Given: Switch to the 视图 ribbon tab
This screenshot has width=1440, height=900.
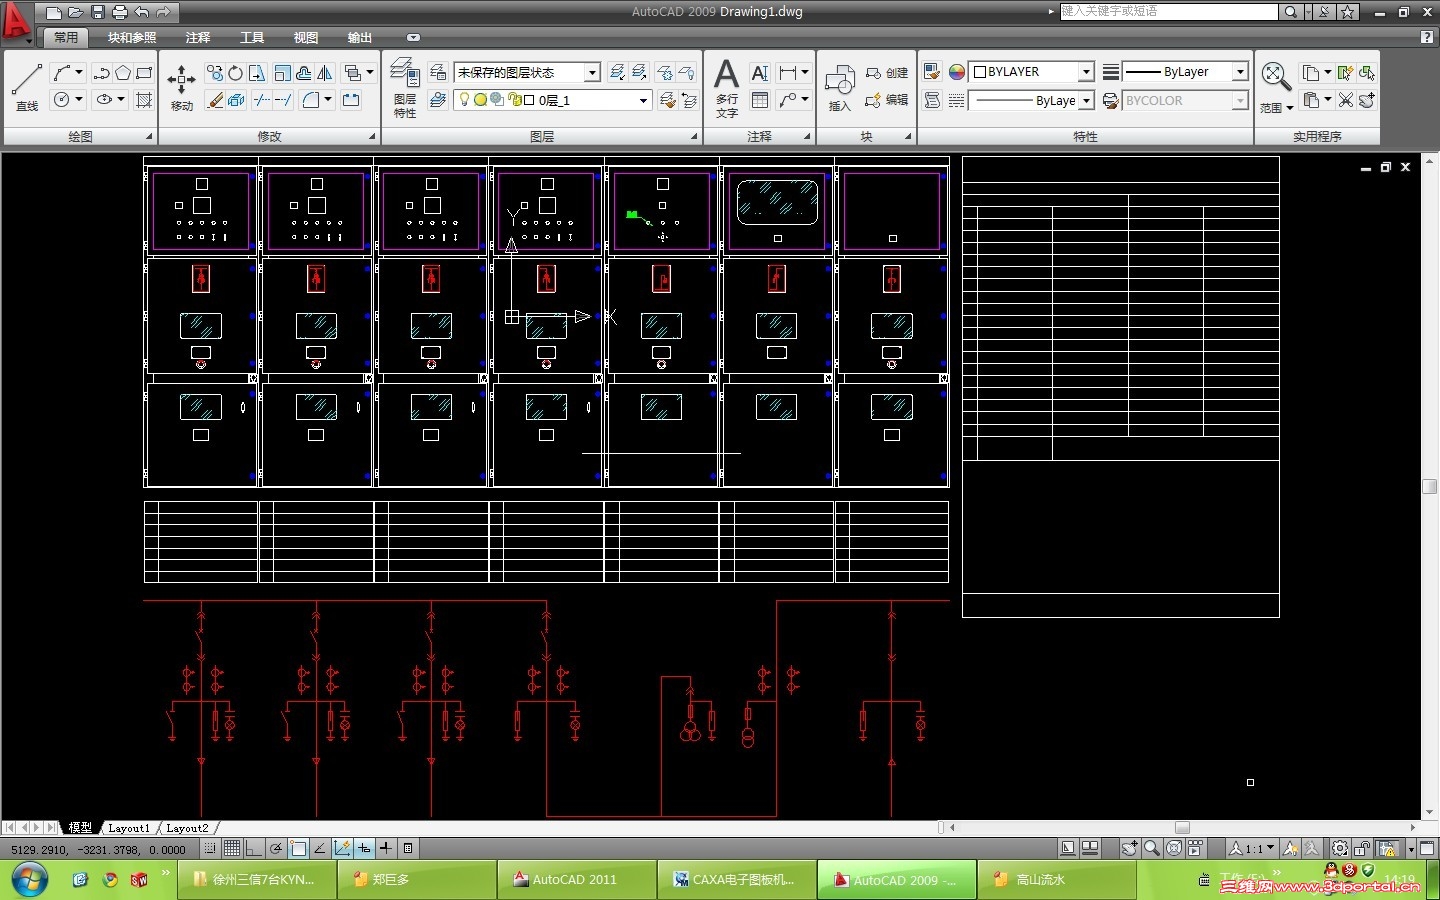Looking at the screenshot, I should [x=306, y=37].
